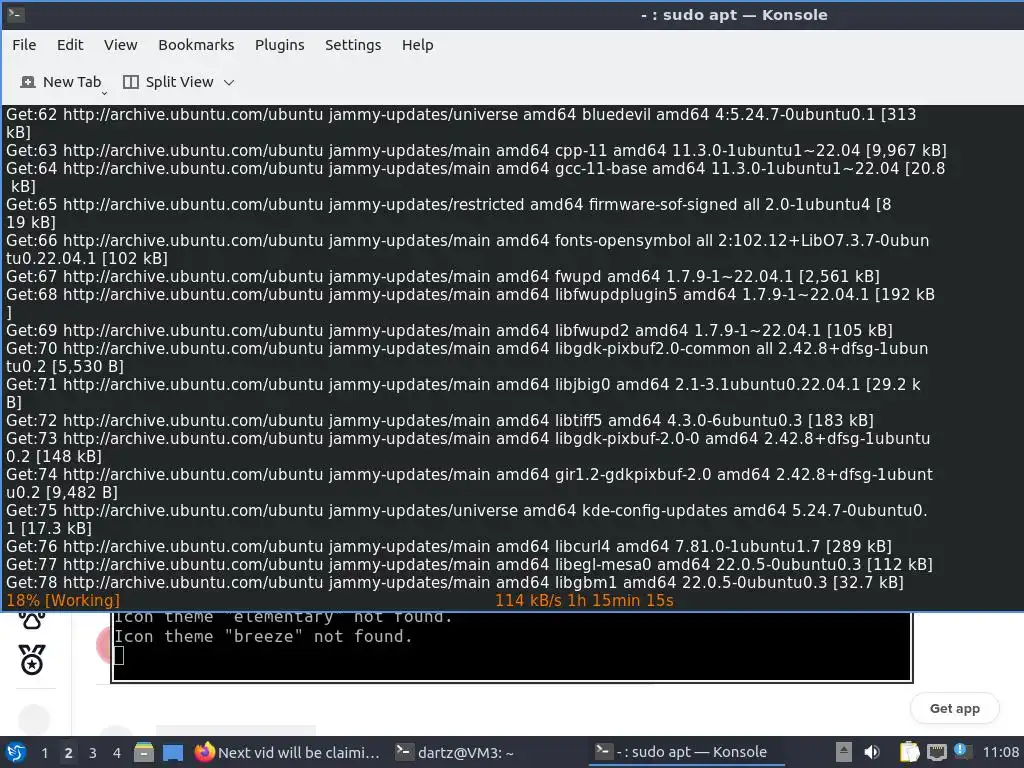Click the blue show desktop icon in the taskbar
The image size is (1024, 768).
(173, 753)
